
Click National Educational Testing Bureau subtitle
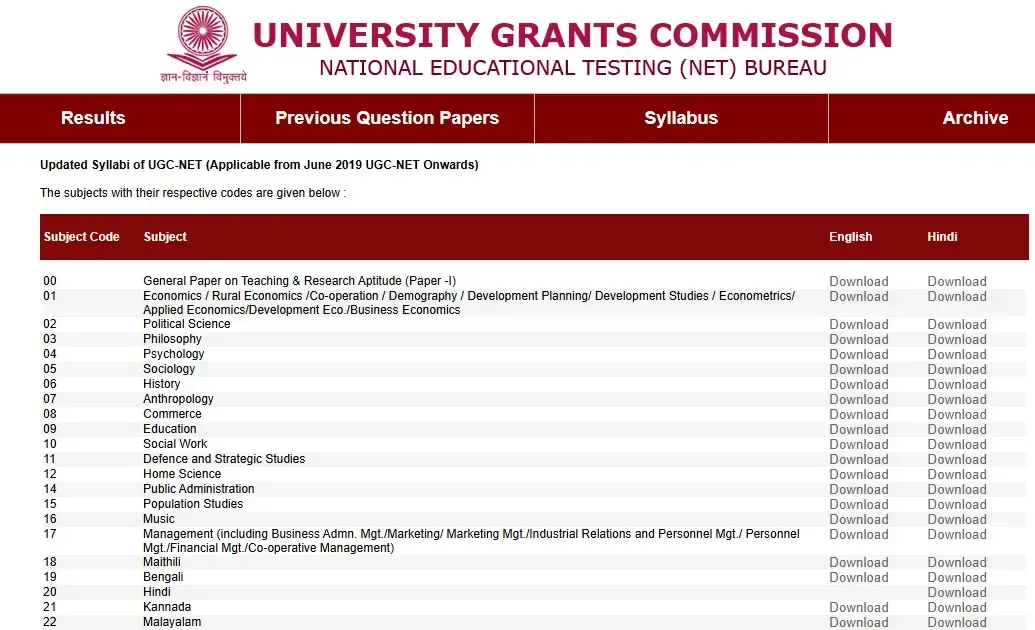pyautogui.click(x=573, y=68)
